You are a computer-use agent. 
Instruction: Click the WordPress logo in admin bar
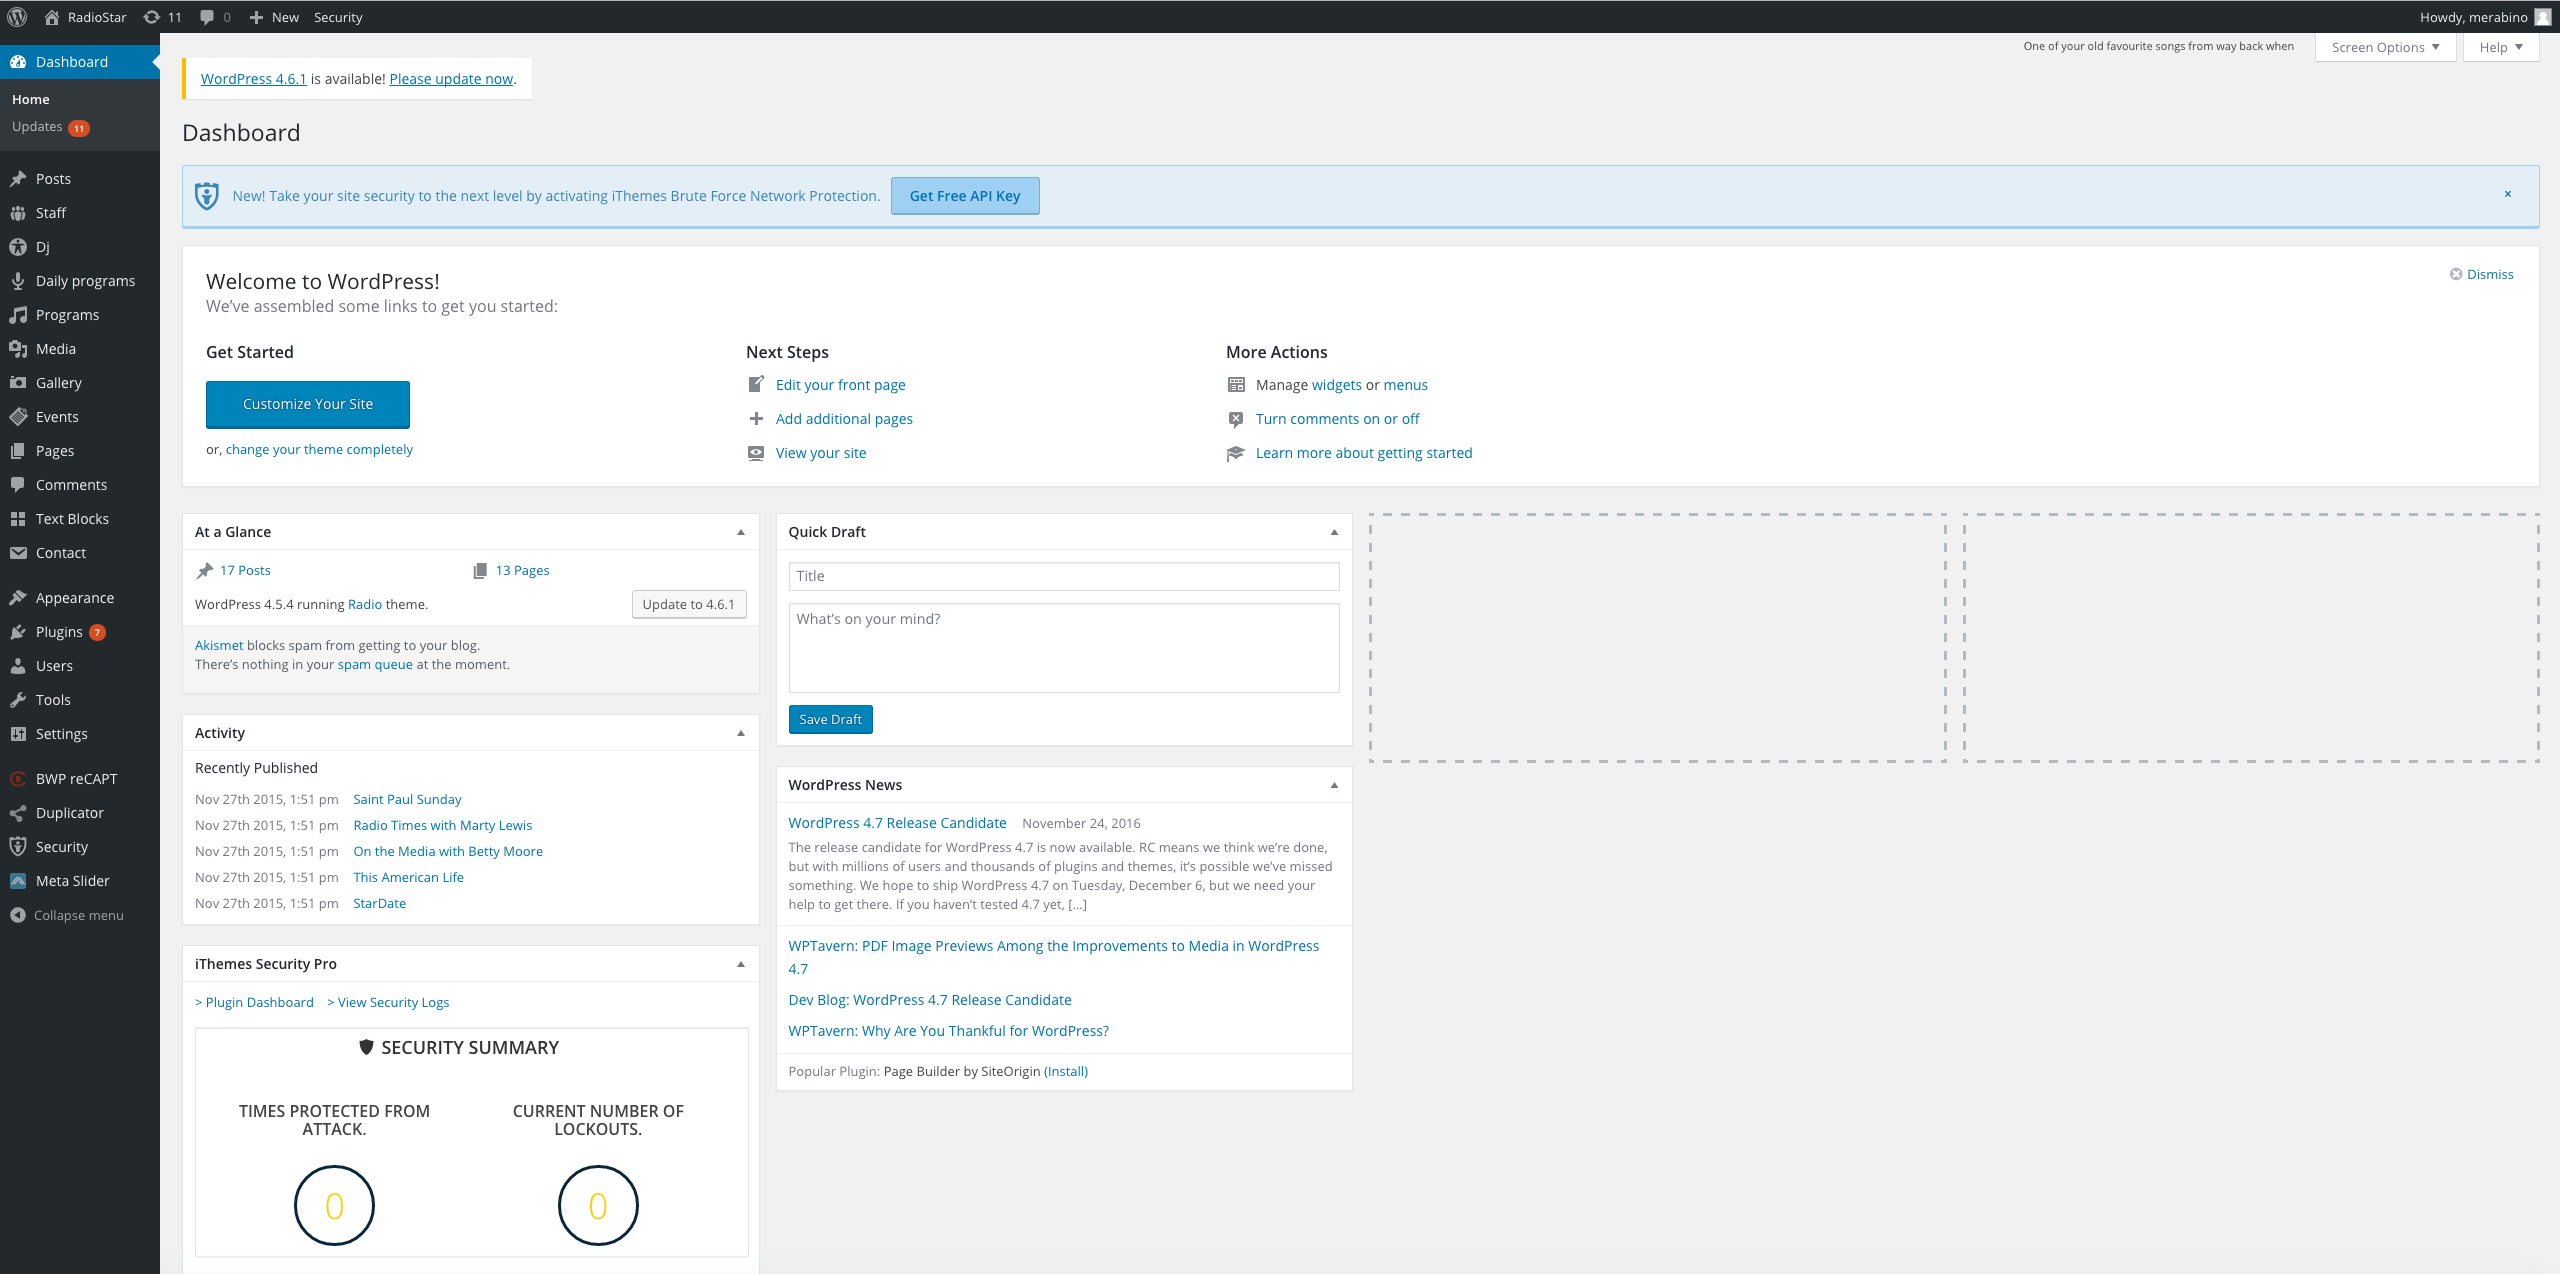tap(17, 17)
